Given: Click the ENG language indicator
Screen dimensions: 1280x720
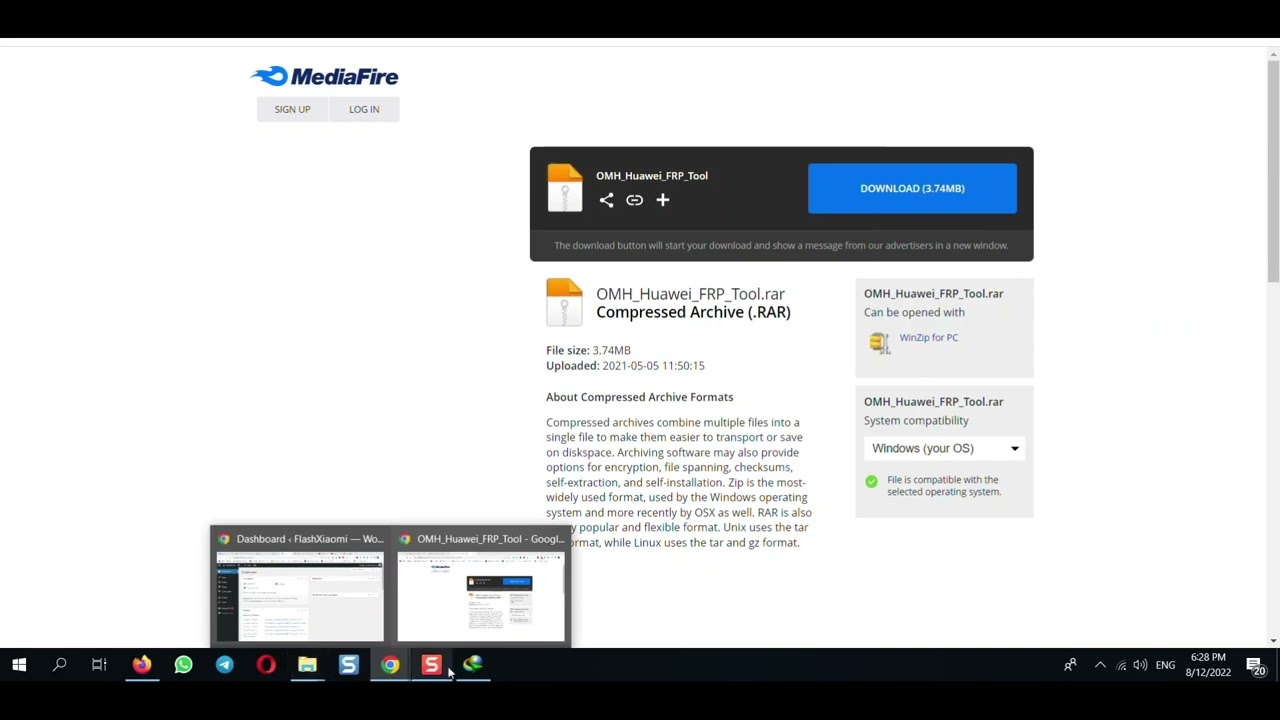Looking at the screenshot, I should tap(1165, 665).
